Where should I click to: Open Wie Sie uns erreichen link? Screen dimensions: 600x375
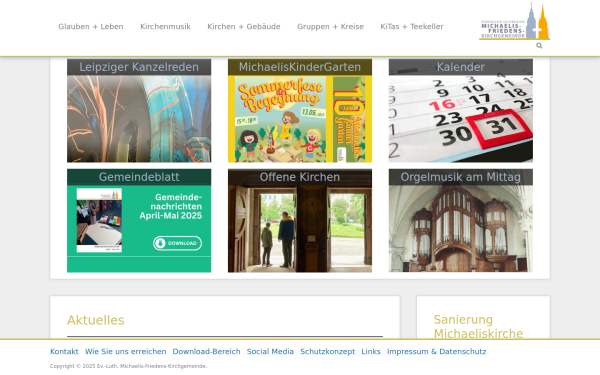(x=126, y=351)
